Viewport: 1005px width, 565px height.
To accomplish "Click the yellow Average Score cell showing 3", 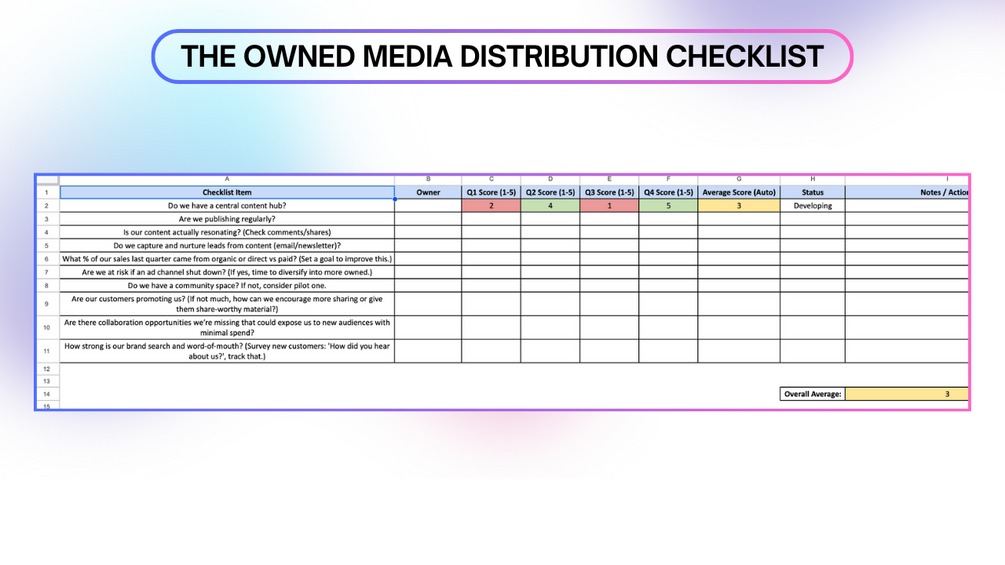I will (739, 206).
